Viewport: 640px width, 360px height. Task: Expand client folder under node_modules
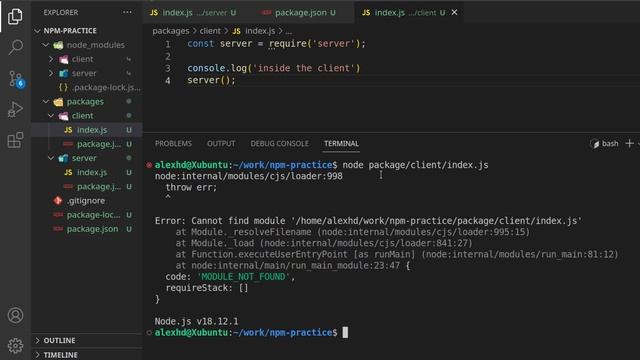point(51,59)
